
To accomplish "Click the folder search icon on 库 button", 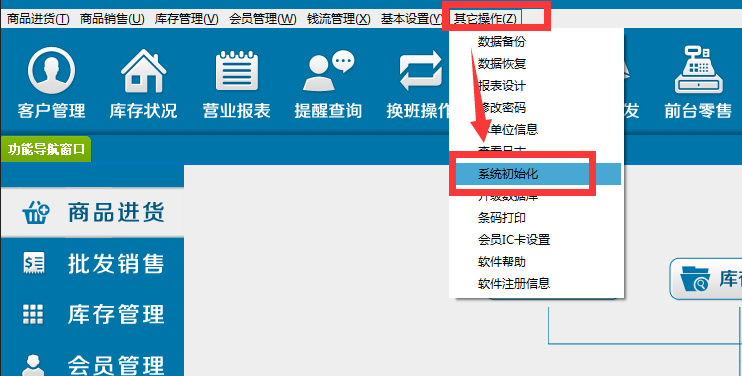I will tap(695, 279).
